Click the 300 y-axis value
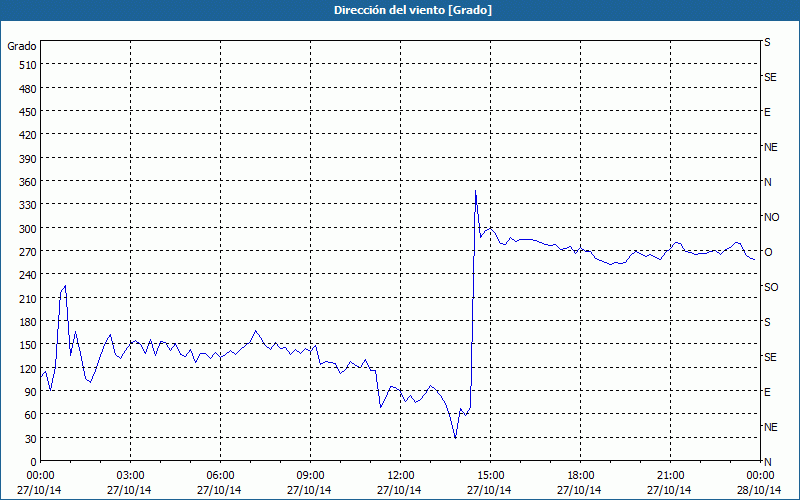 pyautogui.click(x=28, y=229)
